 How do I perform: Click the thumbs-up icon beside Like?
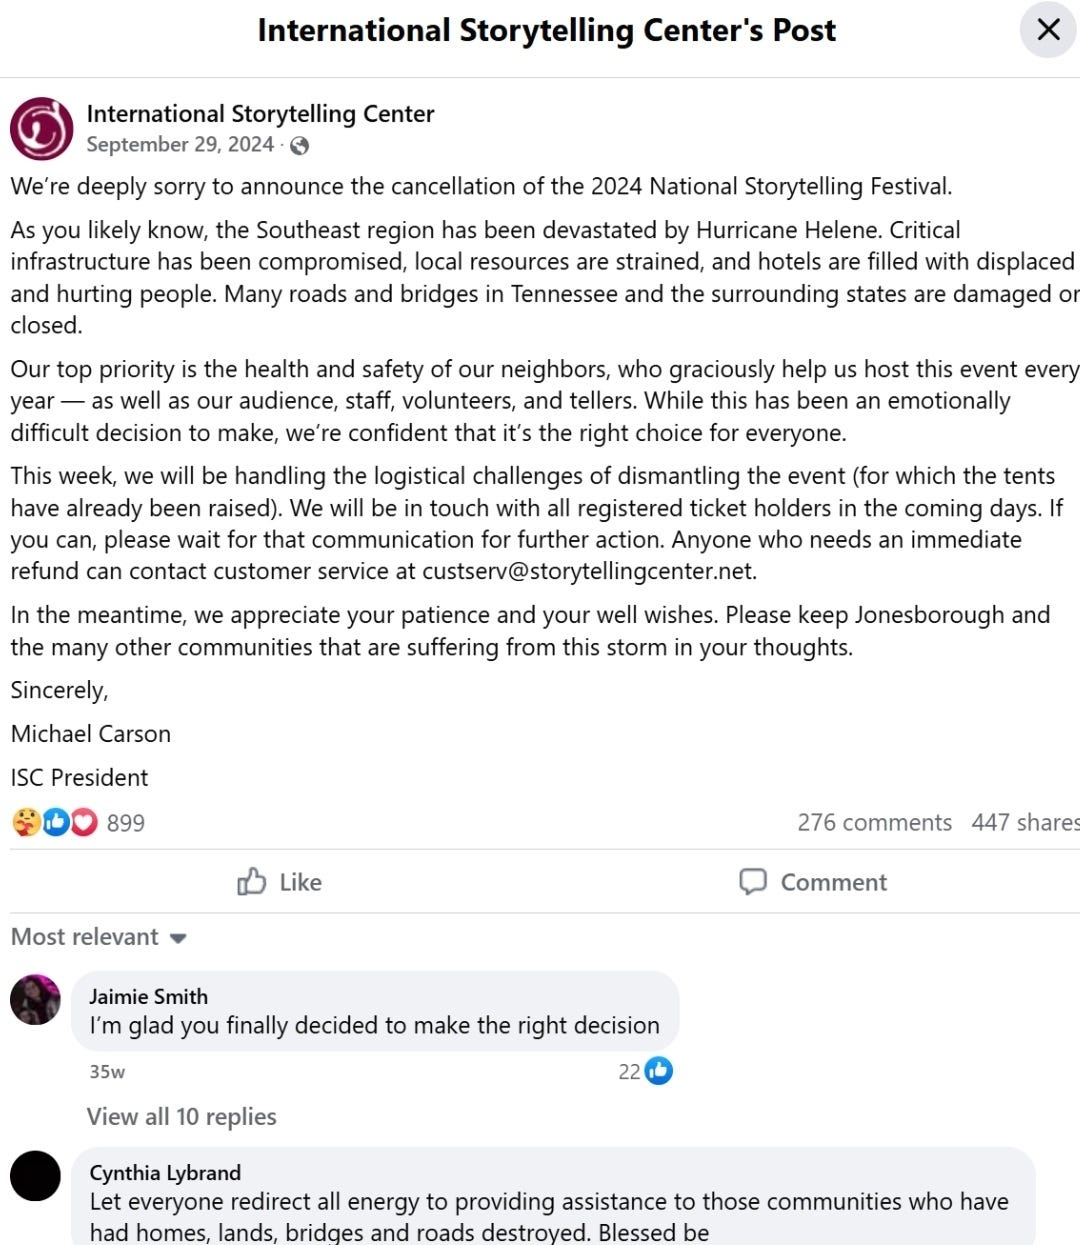pos(251,881)
